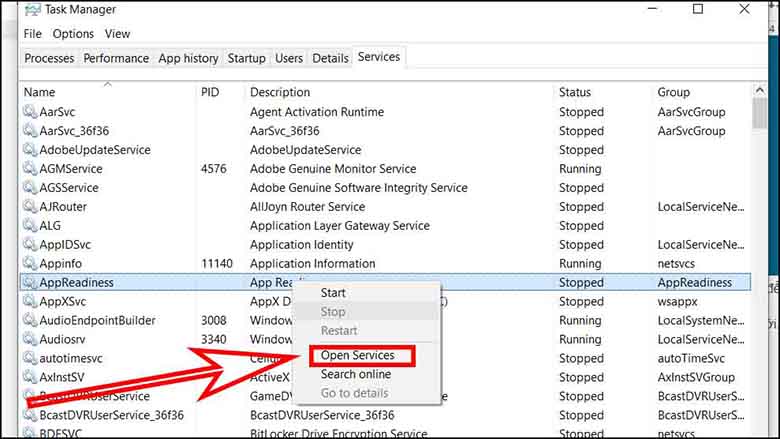Click the gear icon beside AarSvc service
This screenshot has width=780, height=439.
coord(30,112)
